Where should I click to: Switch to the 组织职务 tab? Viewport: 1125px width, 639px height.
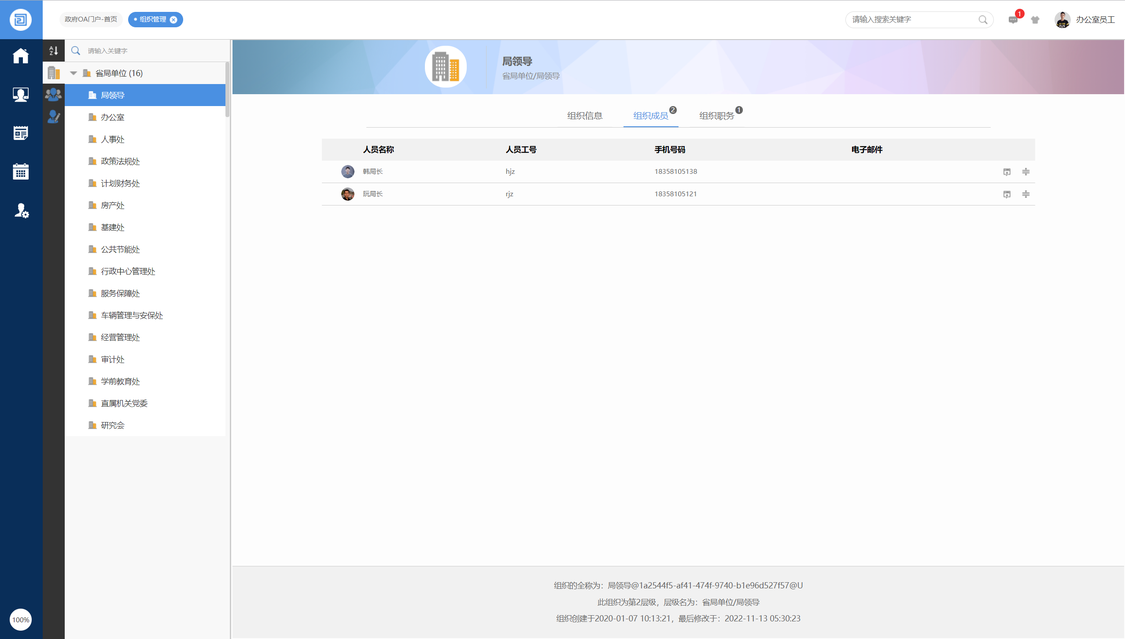(716, 116)
